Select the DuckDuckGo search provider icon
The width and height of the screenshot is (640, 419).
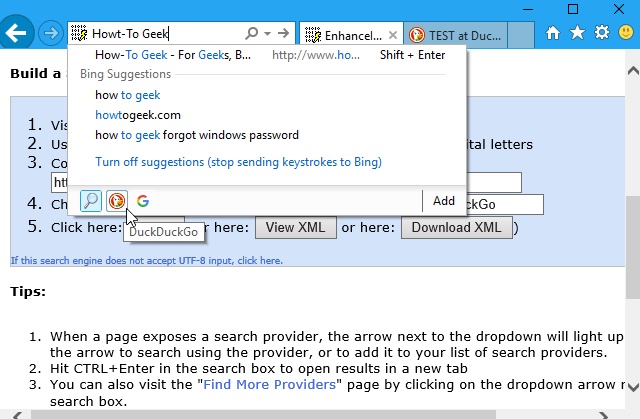click(x=117, y=201)
